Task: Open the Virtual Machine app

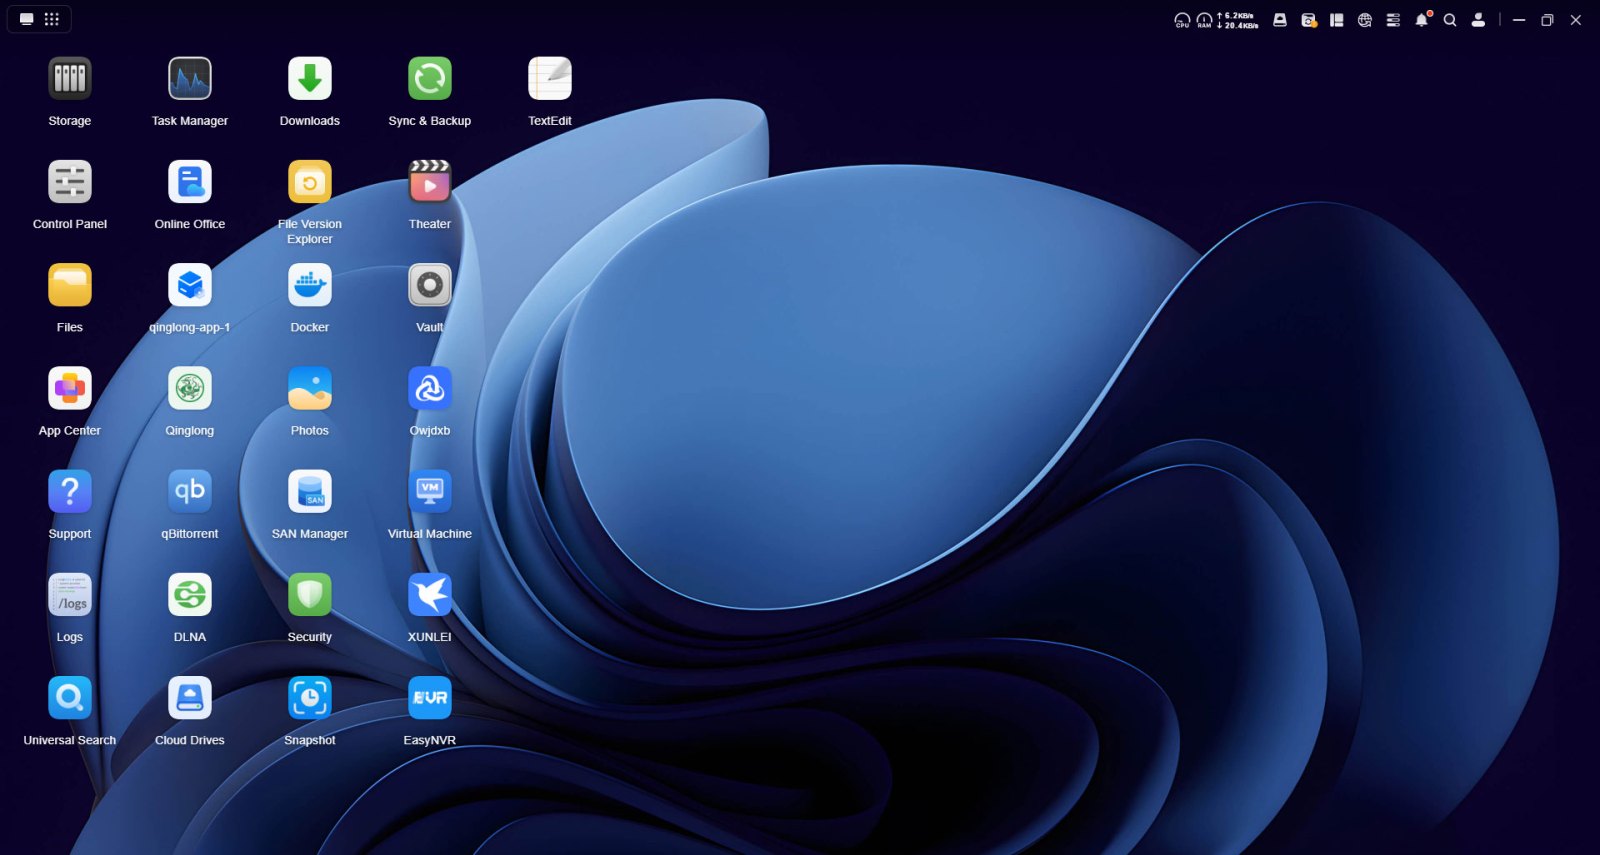Action: tap(430, 492)
